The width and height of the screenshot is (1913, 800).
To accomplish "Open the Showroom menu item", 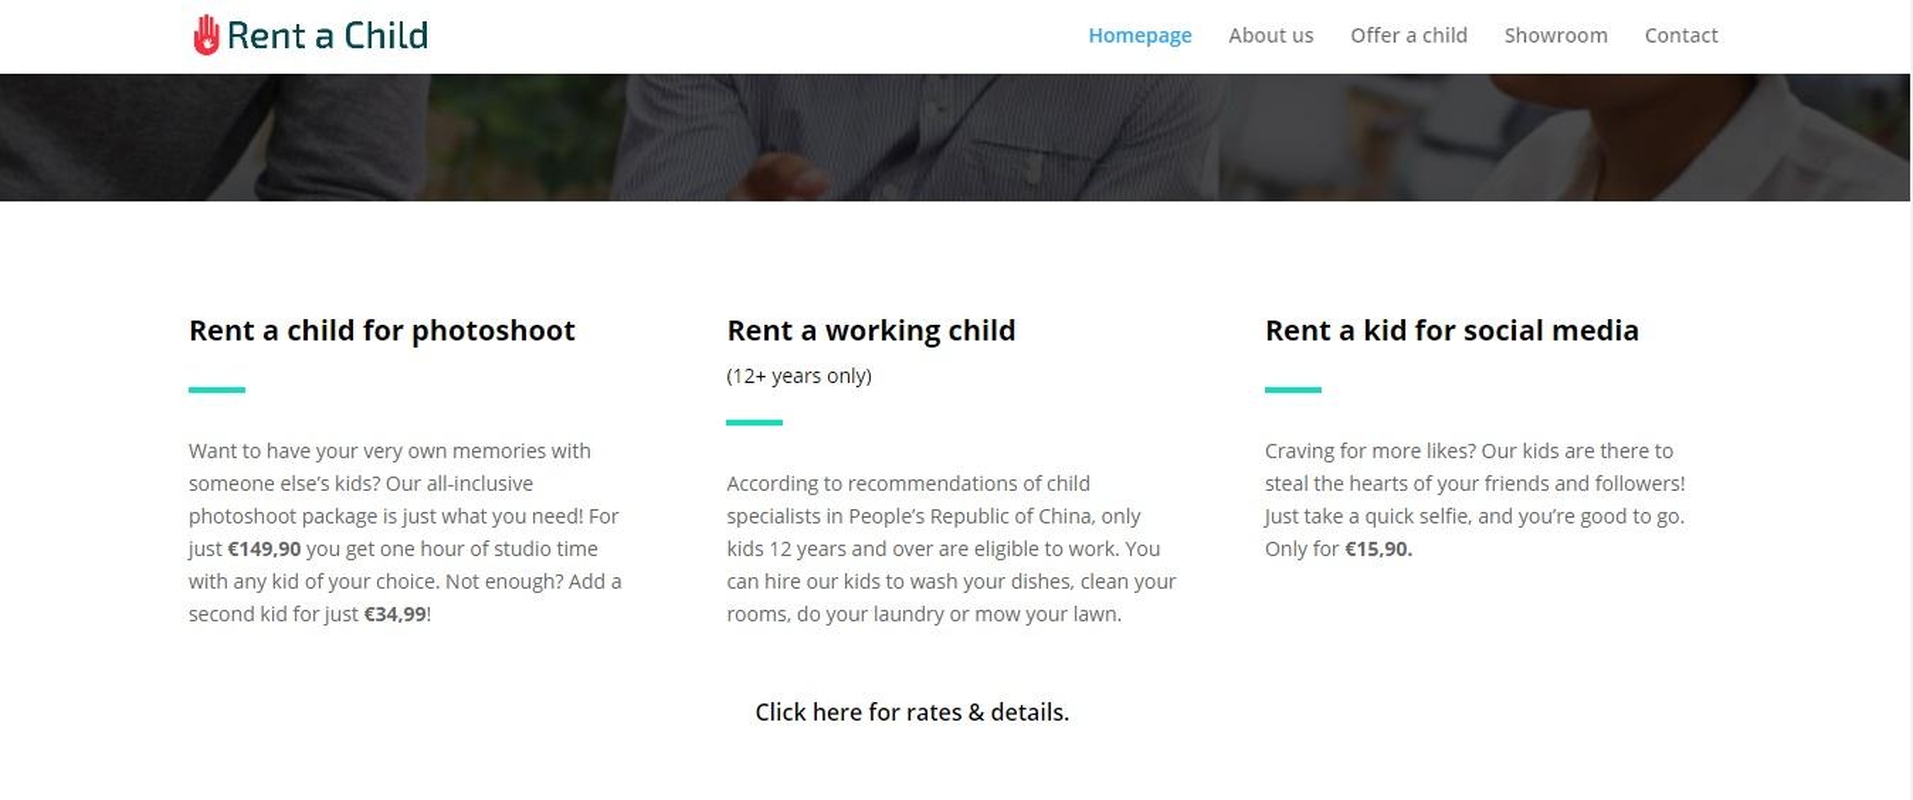I will point(1555,36).
